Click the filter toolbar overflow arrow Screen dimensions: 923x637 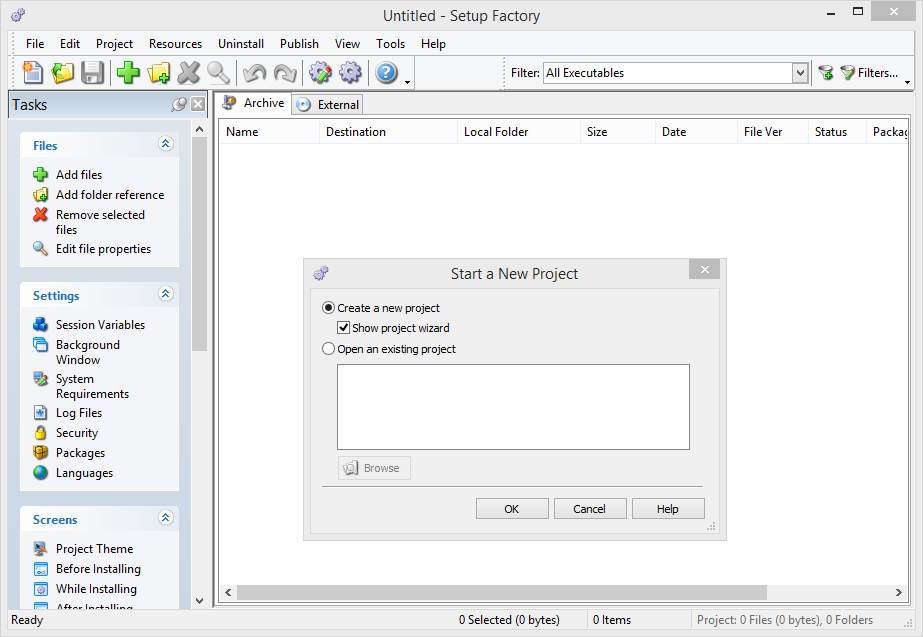(907, 82)
